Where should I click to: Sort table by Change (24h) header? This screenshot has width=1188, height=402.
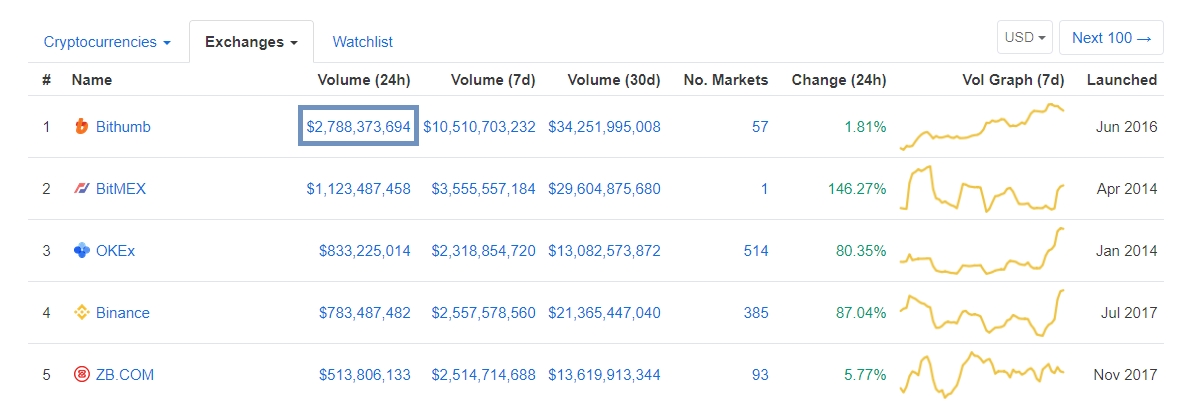point(838,80)
